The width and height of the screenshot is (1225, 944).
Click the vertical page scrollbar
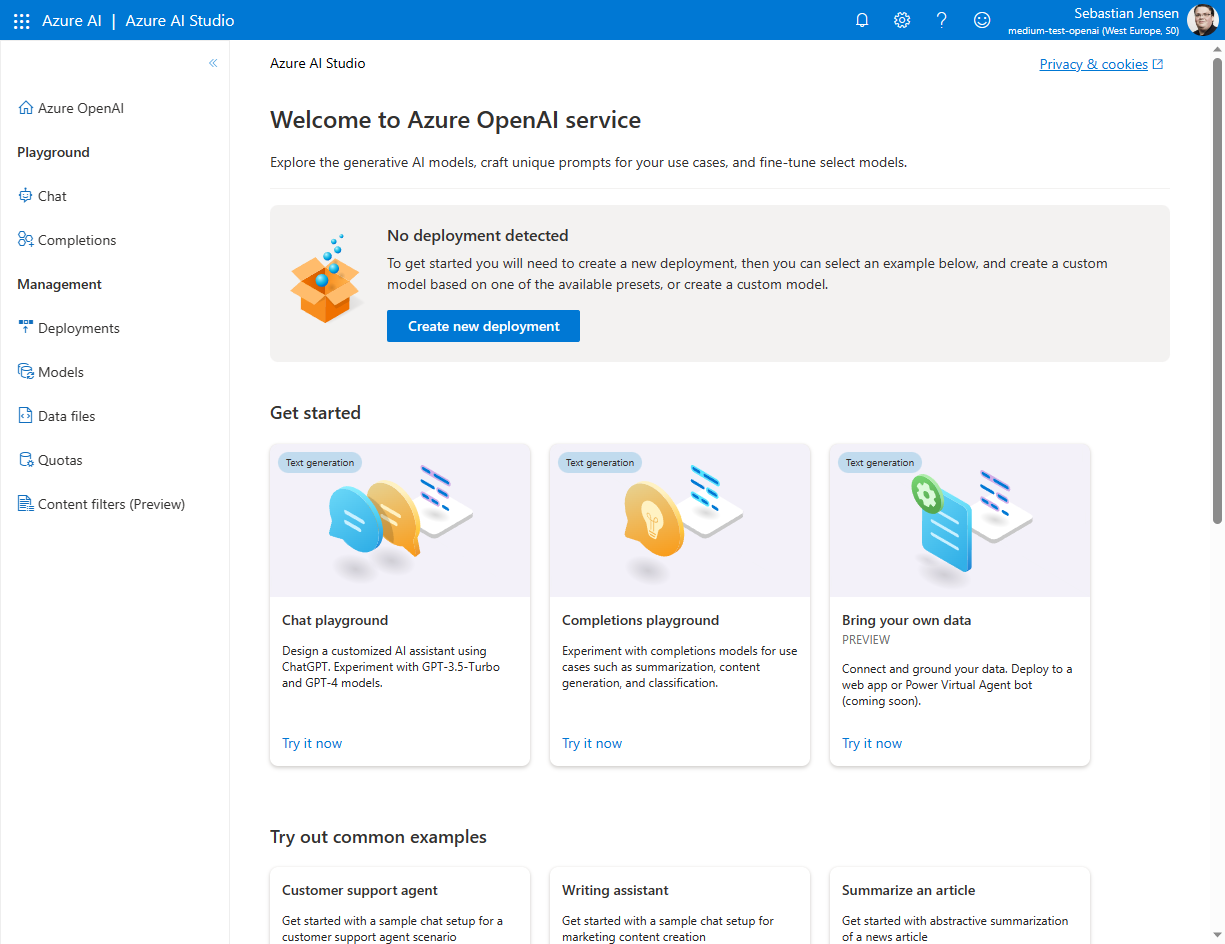pos(1217,300)
